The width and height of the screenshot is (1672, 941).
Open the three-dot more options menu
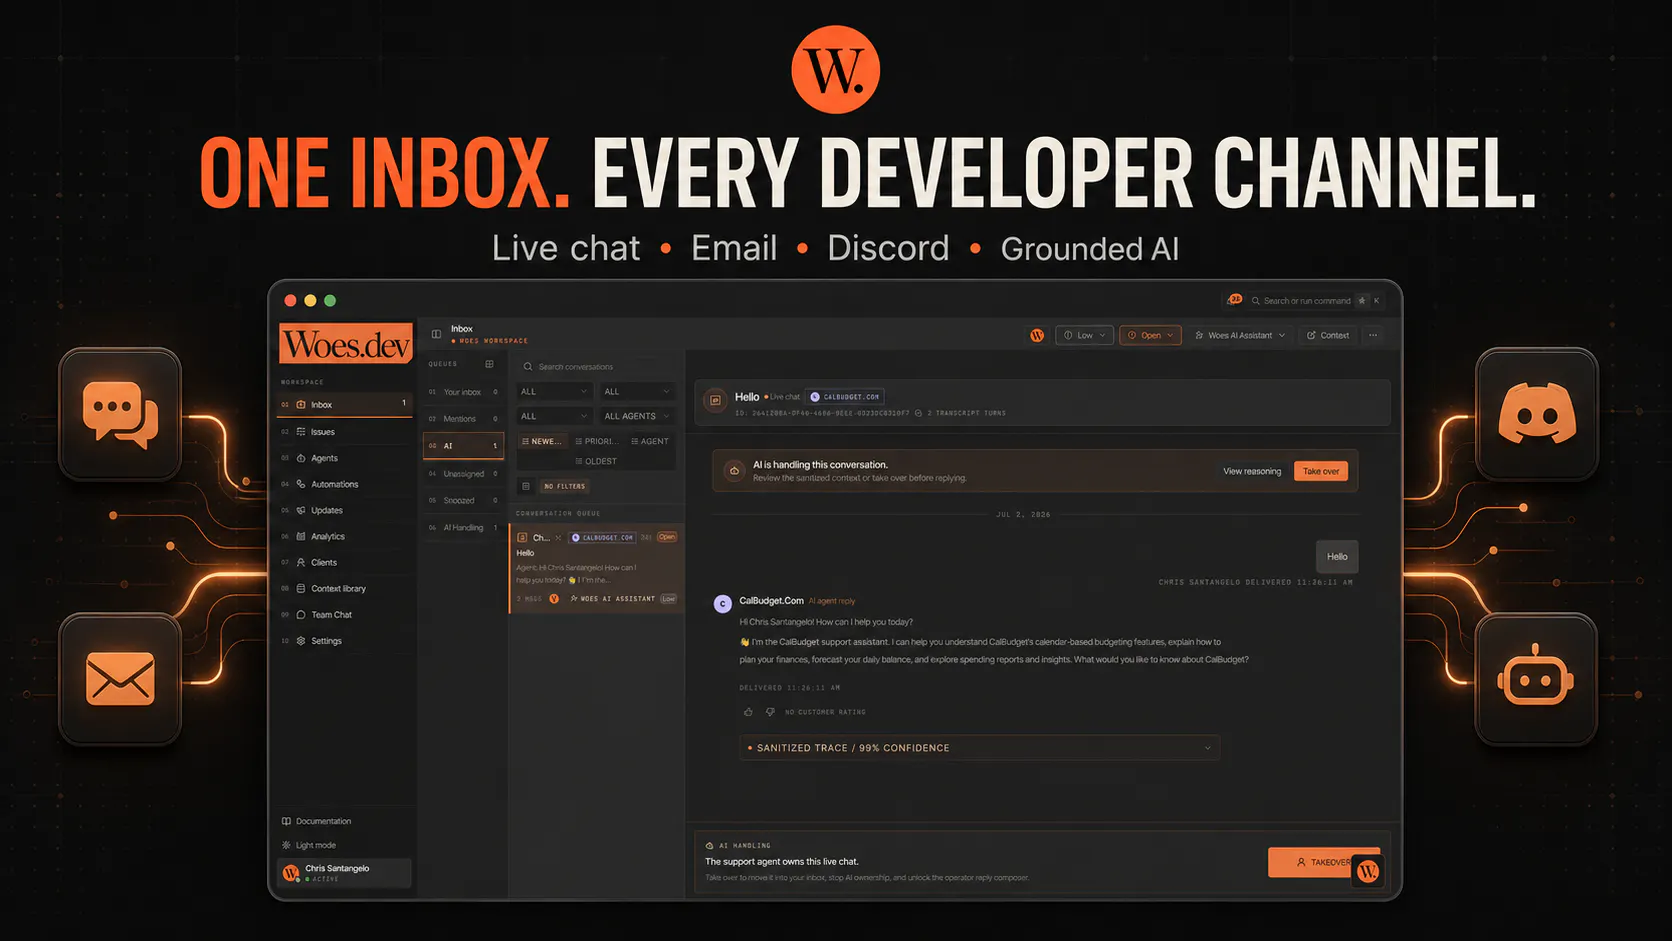click(1373, 335)
